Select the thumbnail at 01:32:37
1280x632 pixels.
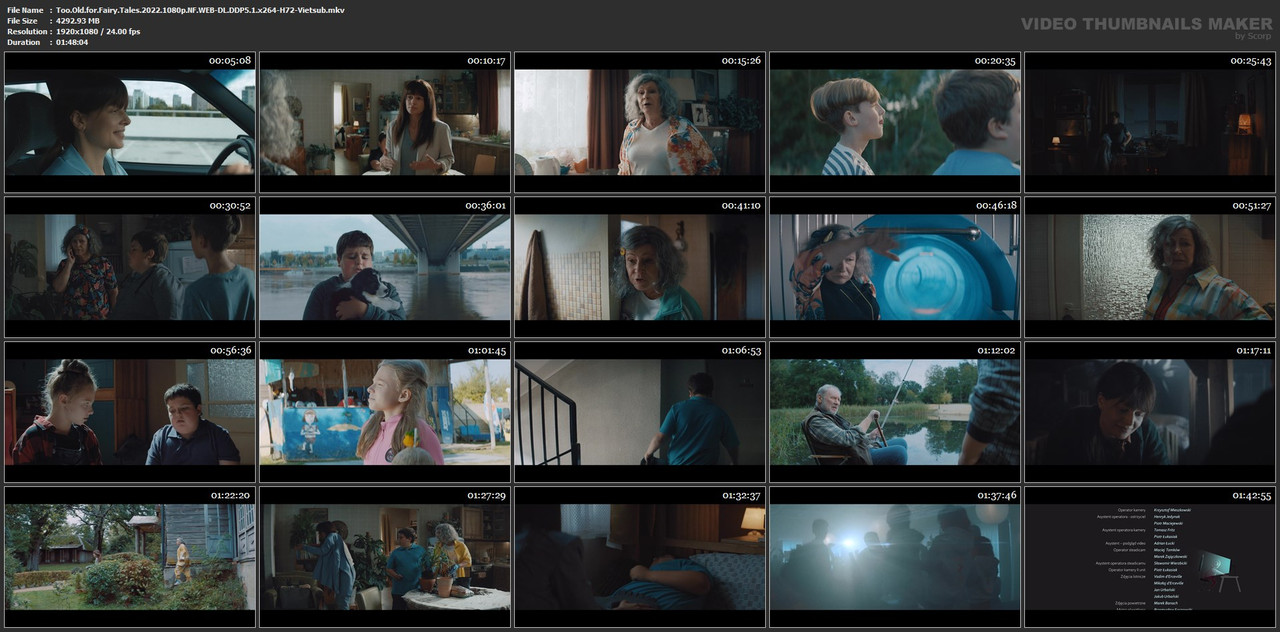640,557
